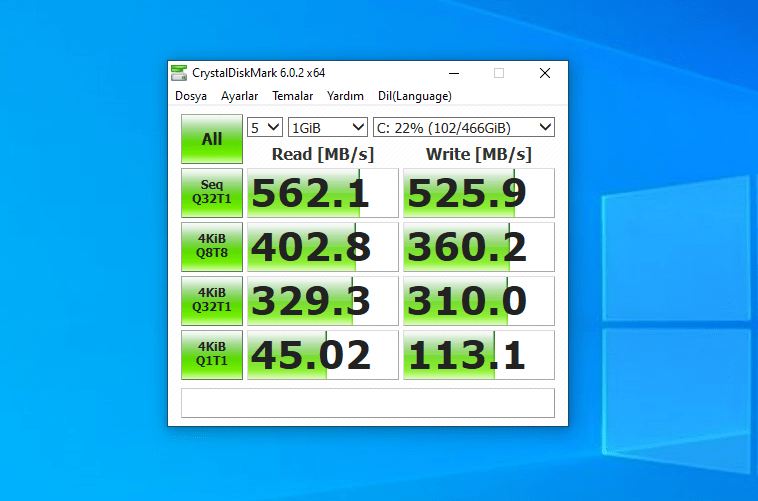The height and width of the screenshot is (501, 758).
Task: Start the 4KiB Q1T1 test
Action: coord(212,355)
